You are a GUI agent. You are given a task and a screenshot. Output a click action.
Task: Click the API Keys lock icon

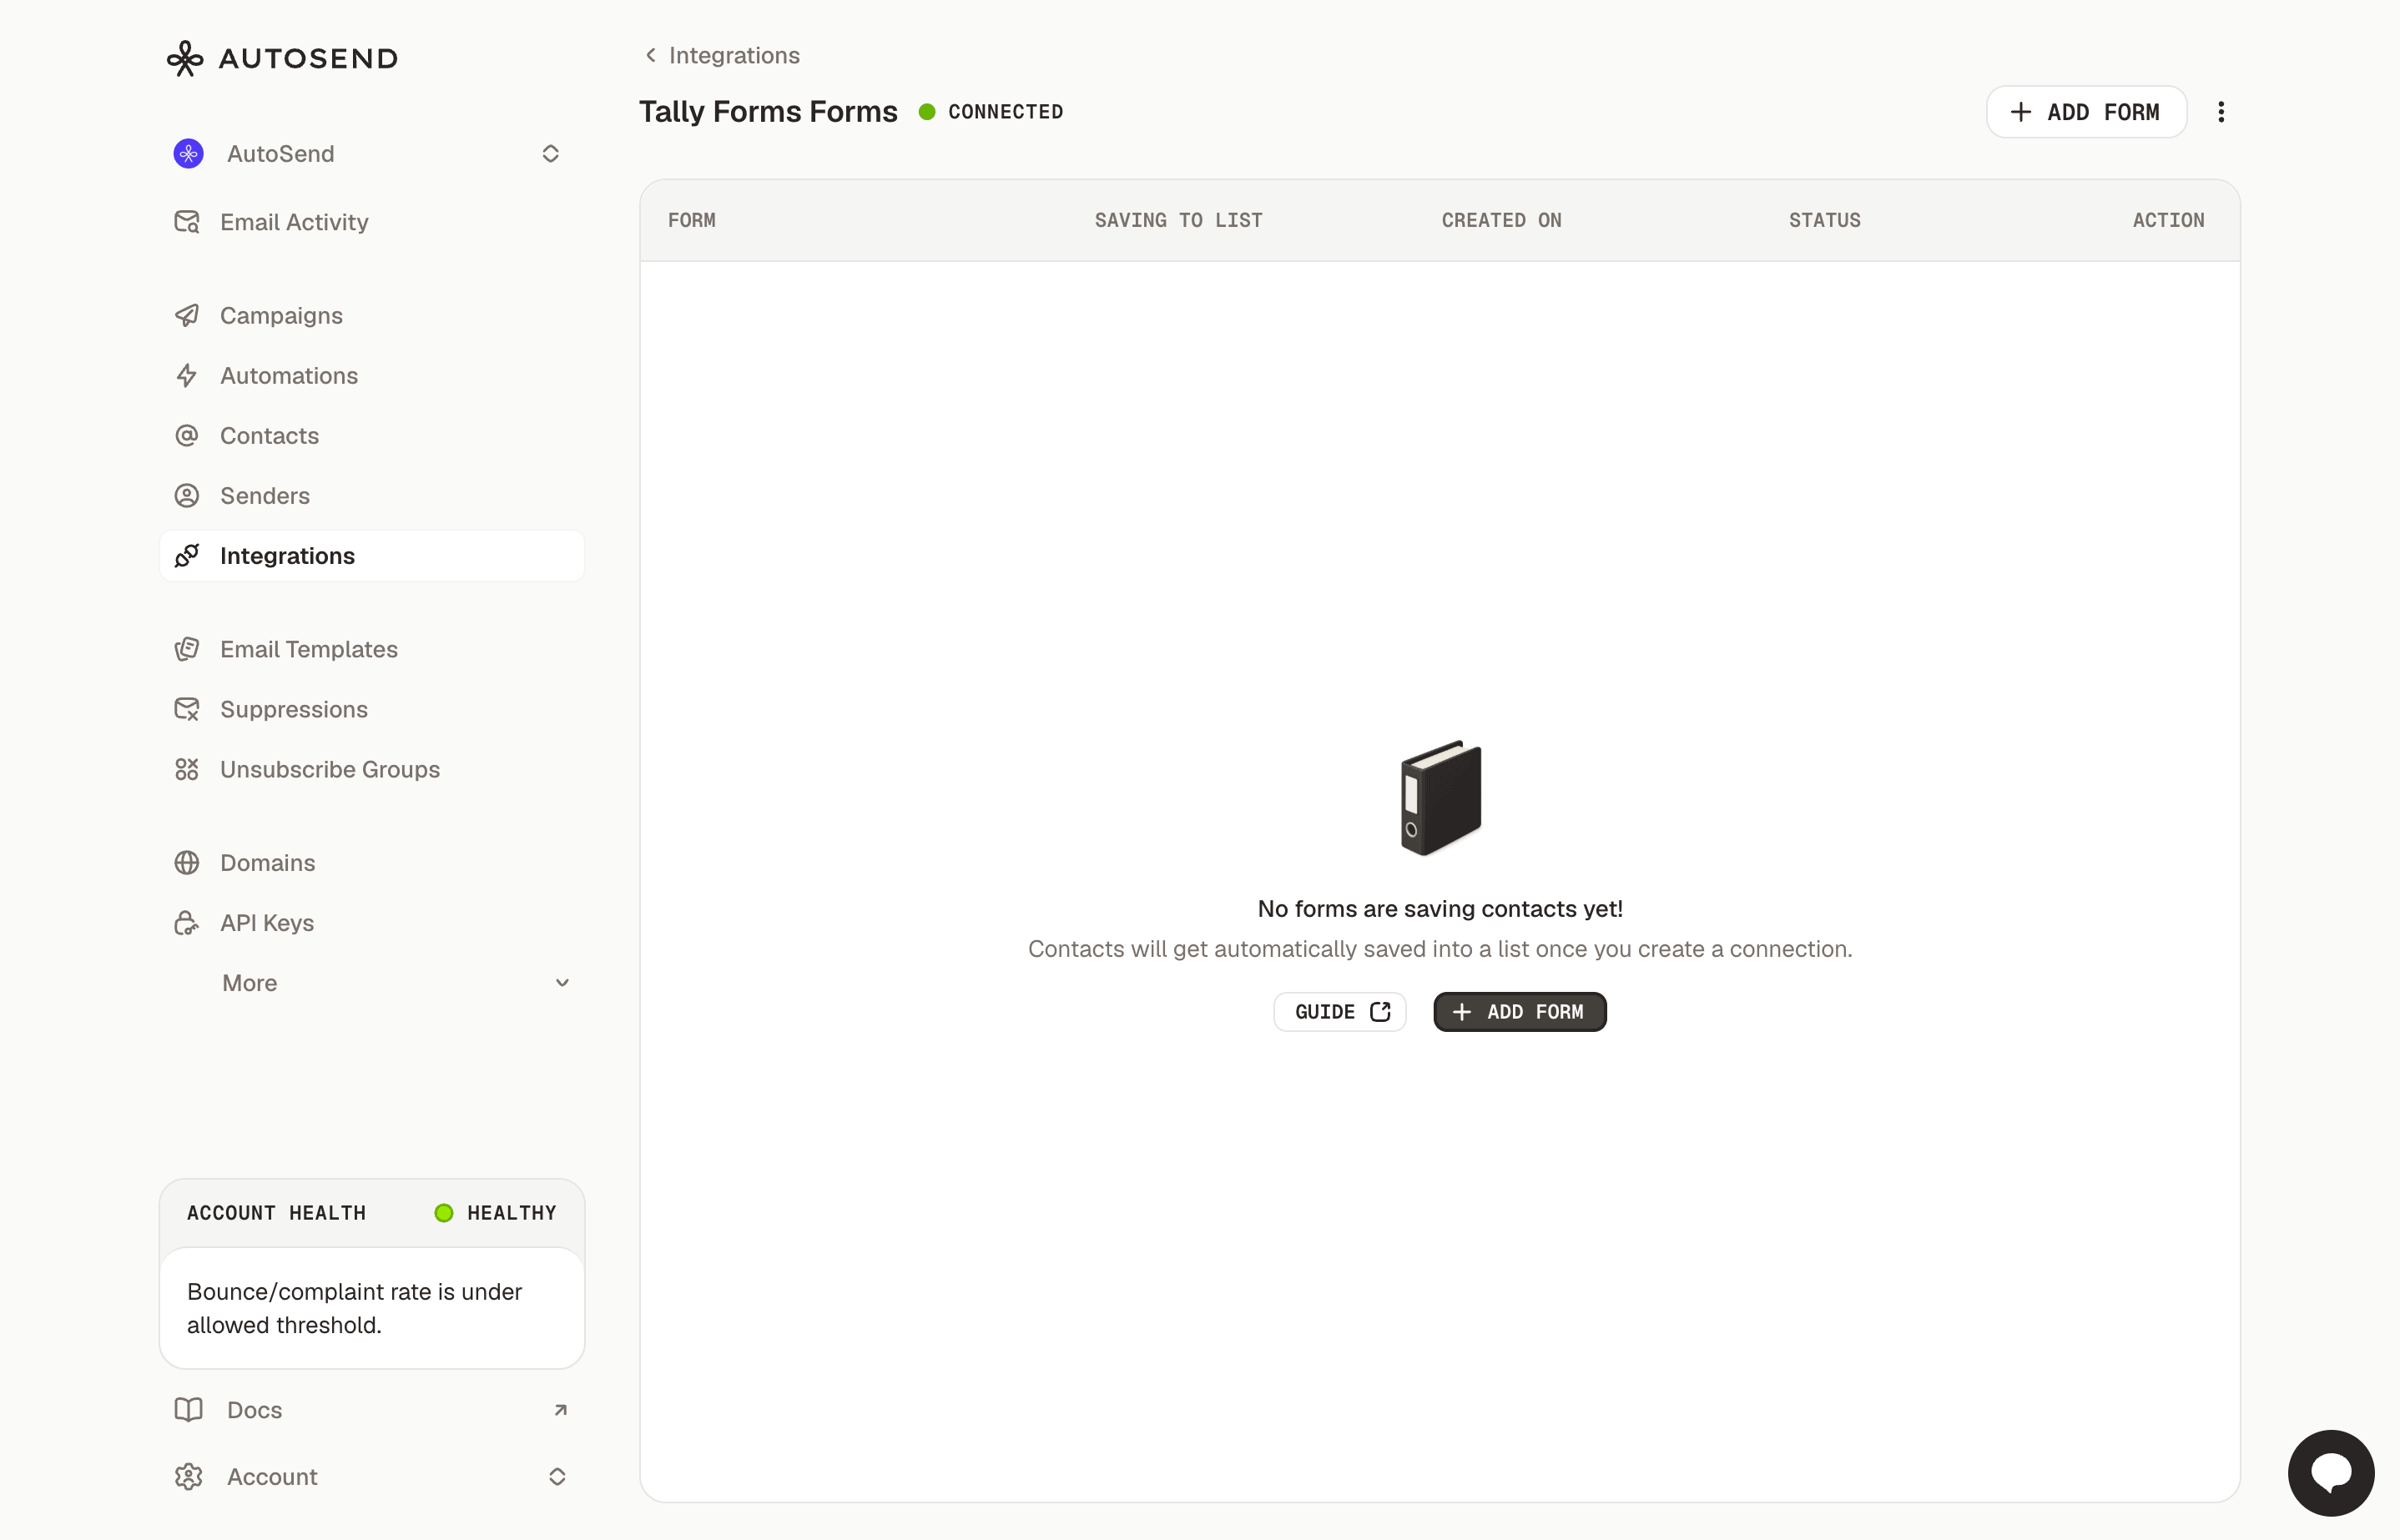point(187,922)
